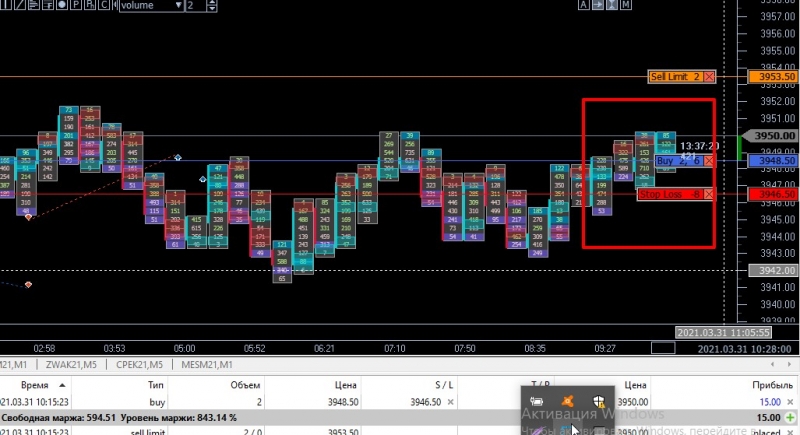The width and height of the screenshot is (800, 435).
Task: Open the horizontal volume profile tool
Action: (x=34, y=5)
